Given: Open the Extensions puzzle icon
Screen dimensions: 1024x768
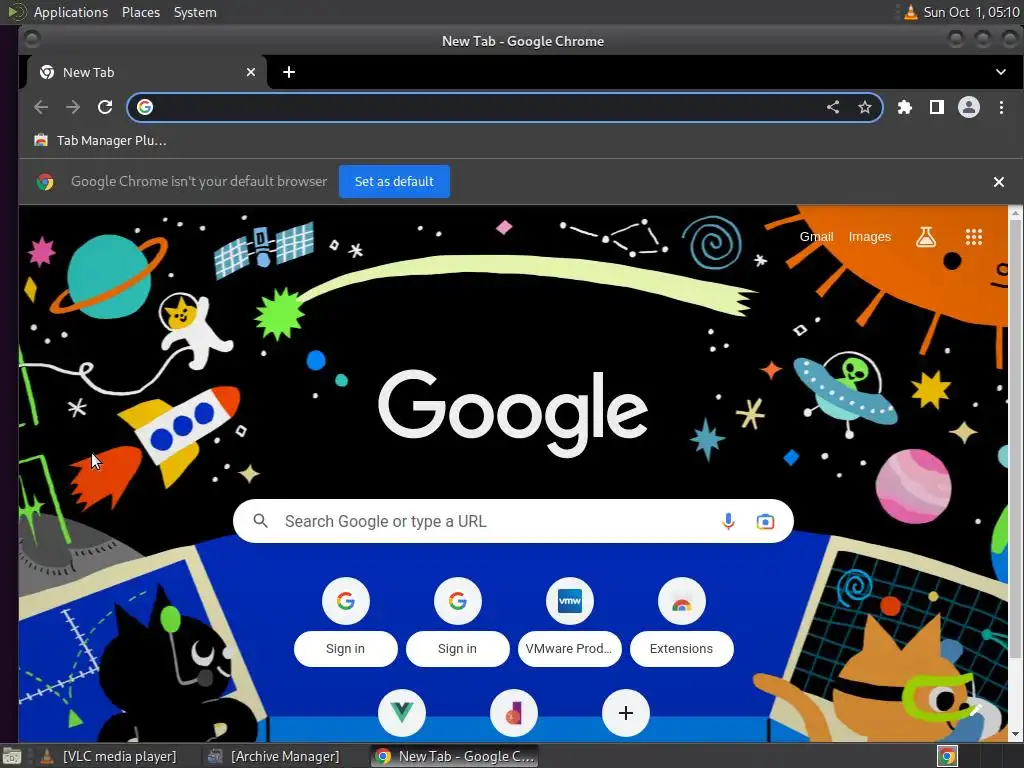Looking at the screenshot, I should click(904, 107).
